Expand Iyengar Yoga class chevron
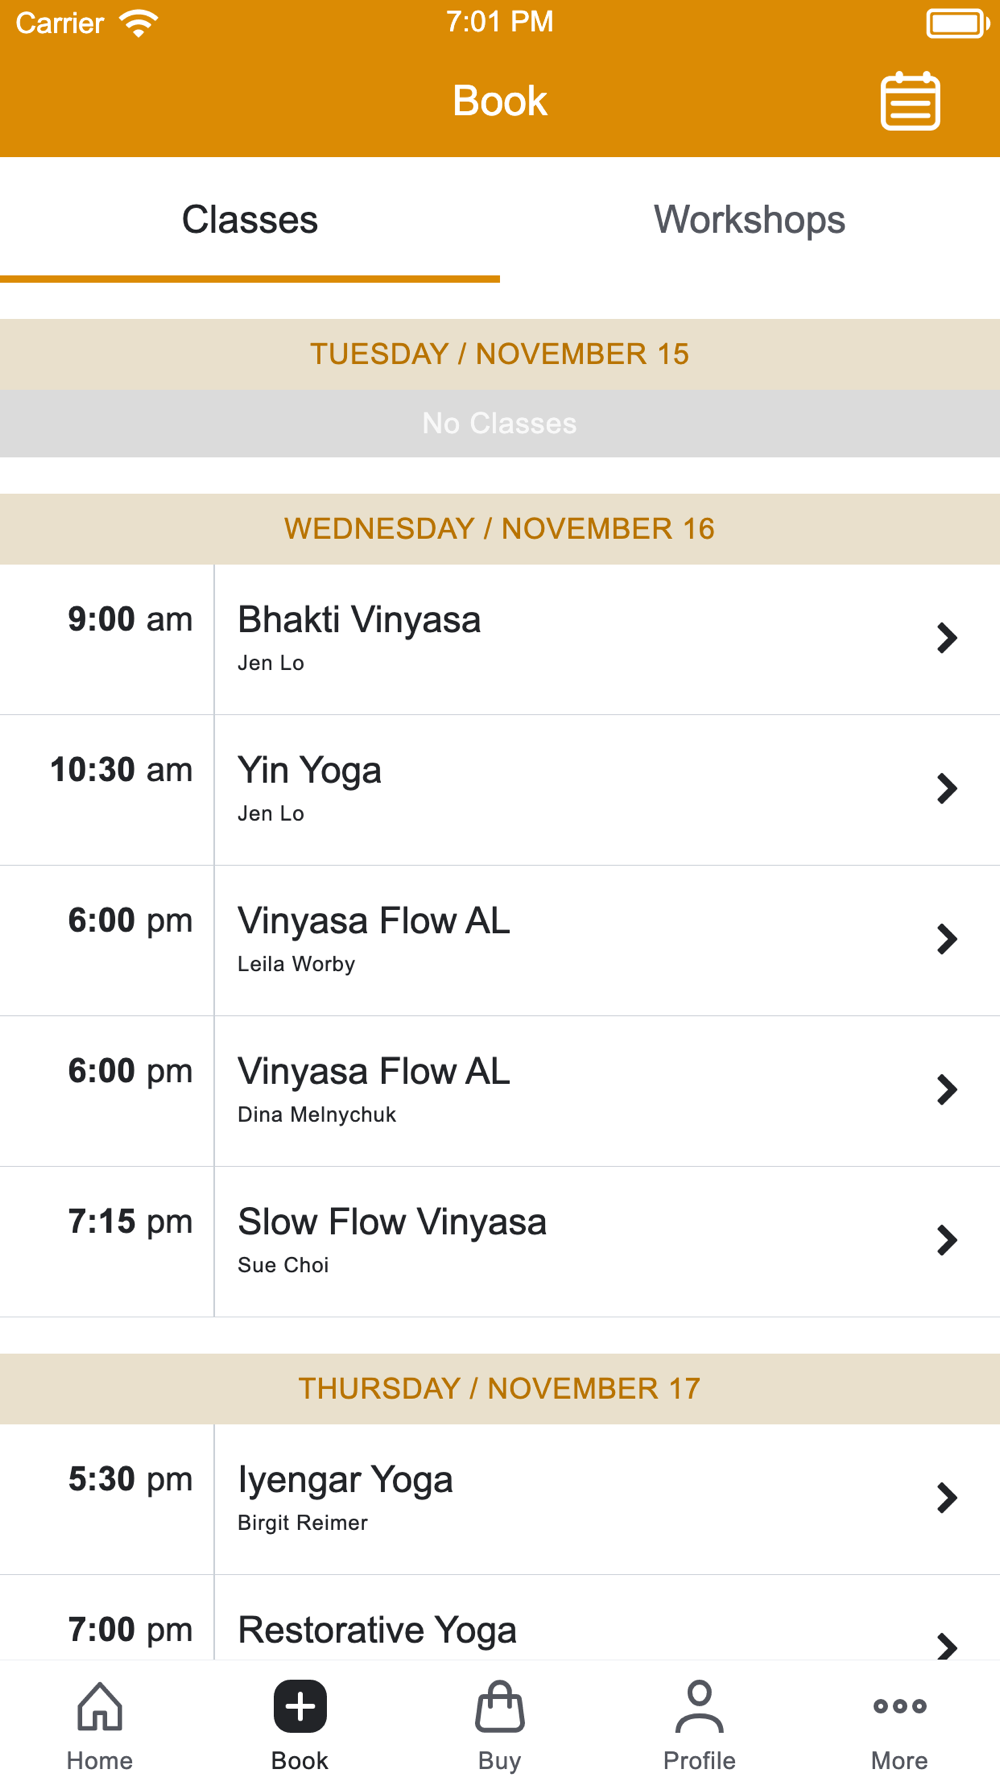Image resolution: width=1000 pixels, height=1778 pixels. (946, 1498)
